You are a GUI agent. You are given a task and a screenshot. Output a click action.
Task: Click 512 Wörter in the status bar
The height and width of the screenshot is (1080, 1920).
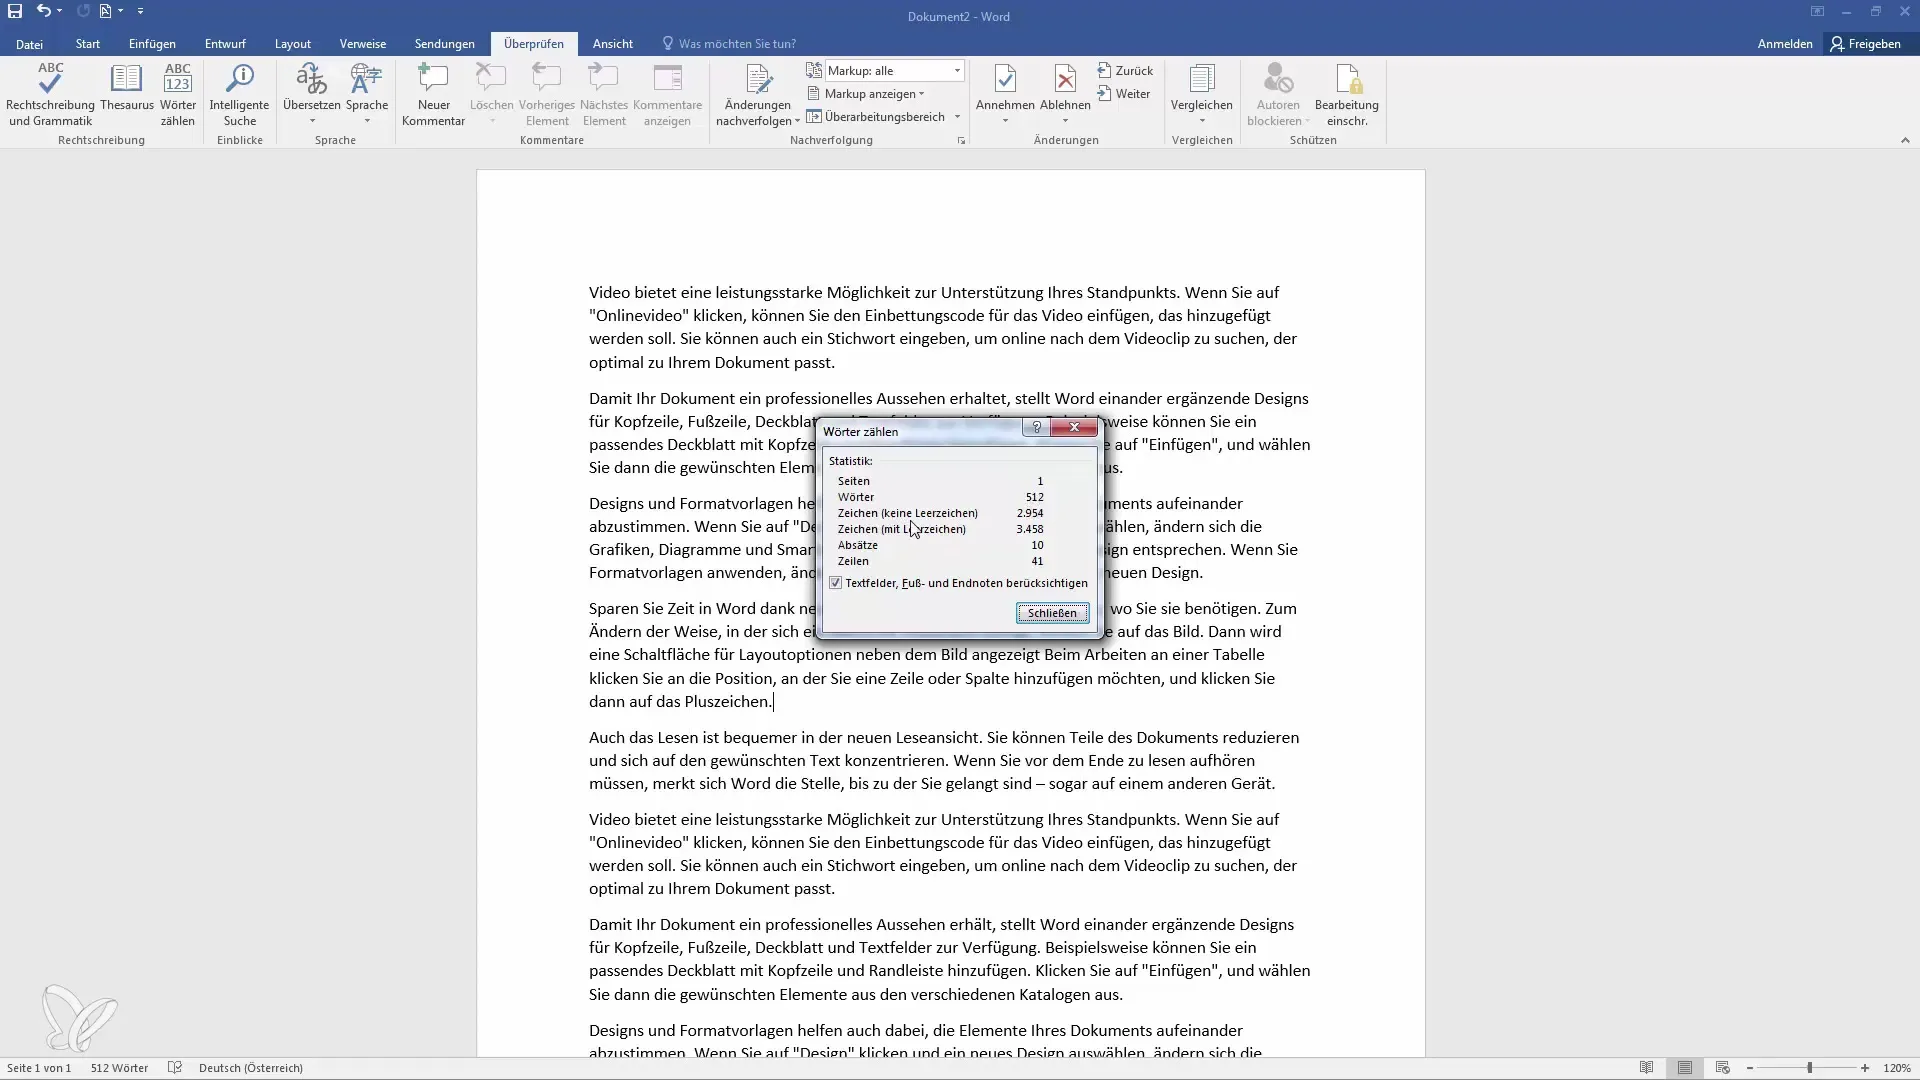(119, 1068)
